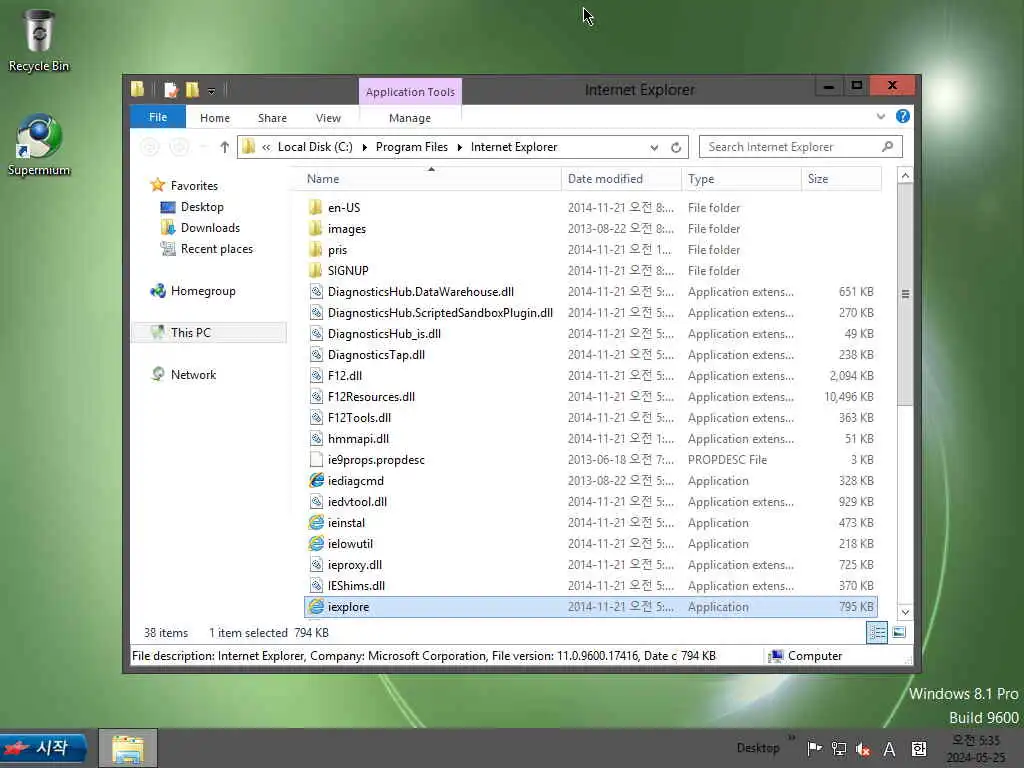The width and height of the screenshot is (1024, 768).
Task: Select the iediagcmd application icon
Action: click(x=316, y=481)
